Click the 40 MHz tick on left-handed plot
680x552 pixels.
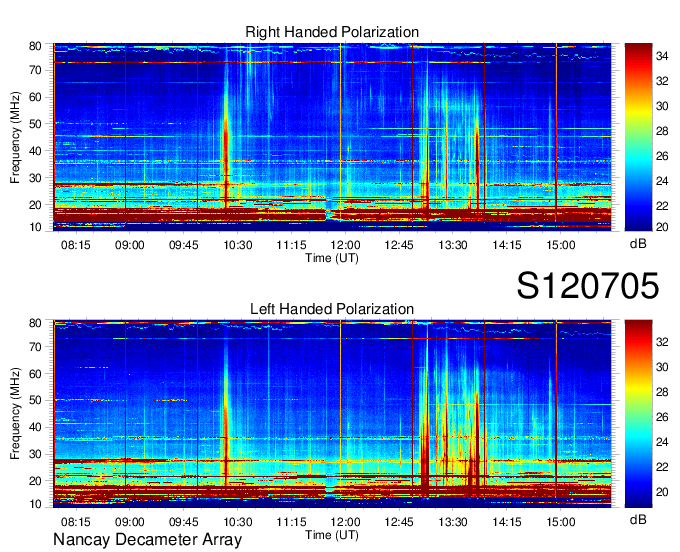click(35, 427)
